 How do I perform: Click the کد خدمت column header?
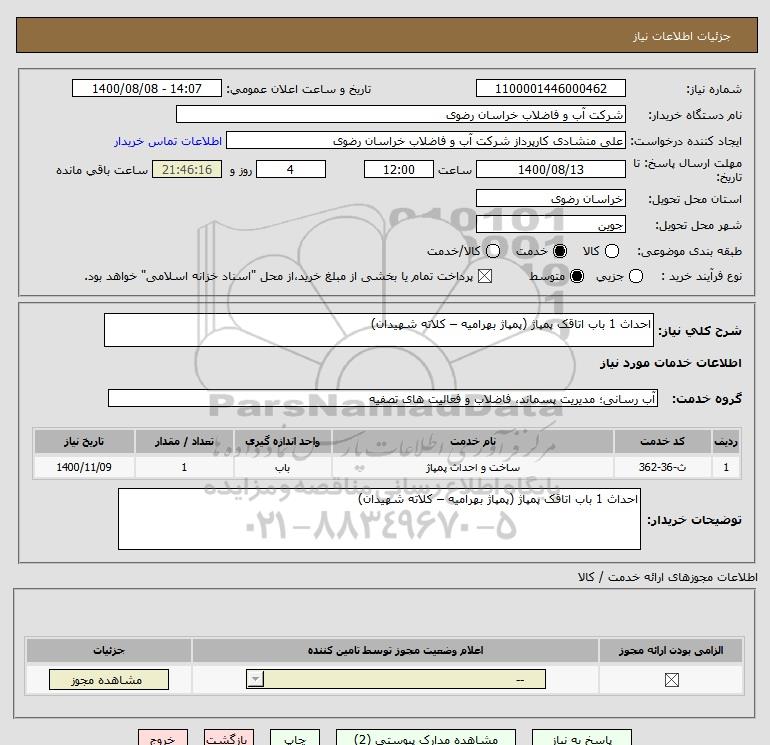tap(662, 441)
